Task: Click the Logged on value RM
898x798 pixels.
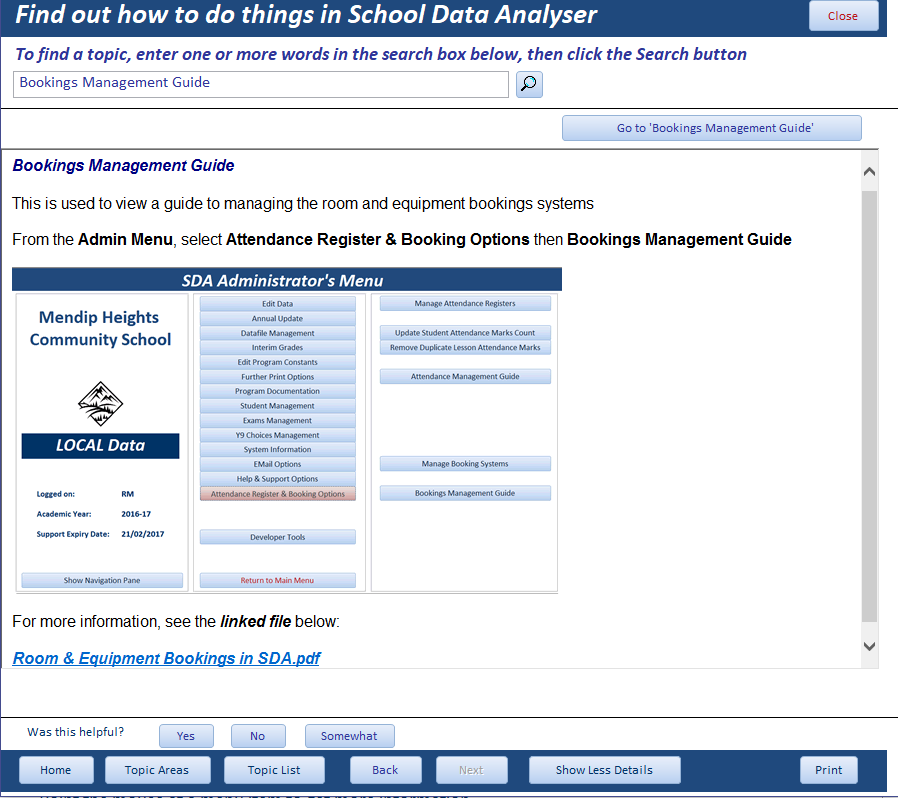Action: [127, 494]
